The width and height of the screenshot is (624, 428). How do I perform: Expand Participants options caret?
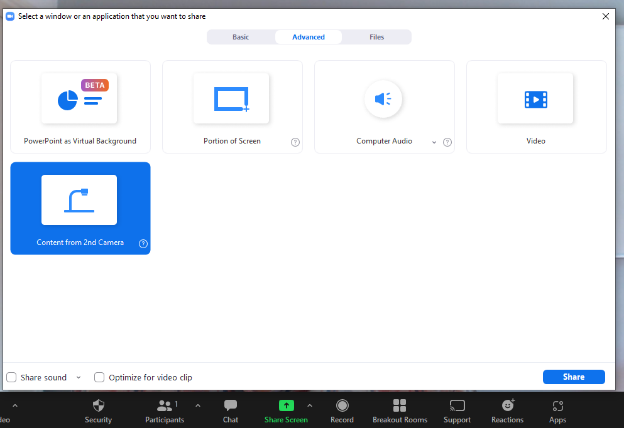(198, 406)
